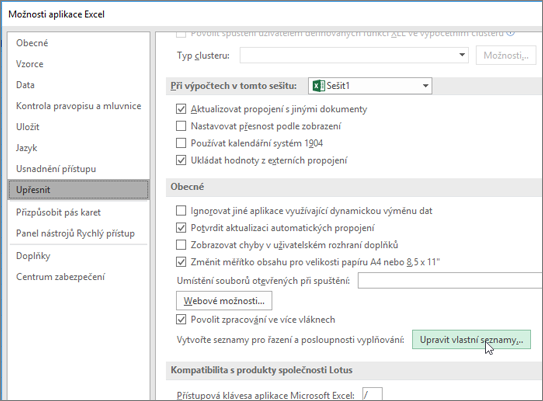Select the Upřesnit category
Image resolution: width=543 pixels, height=401 pixels.
click(x=79, y=190)
